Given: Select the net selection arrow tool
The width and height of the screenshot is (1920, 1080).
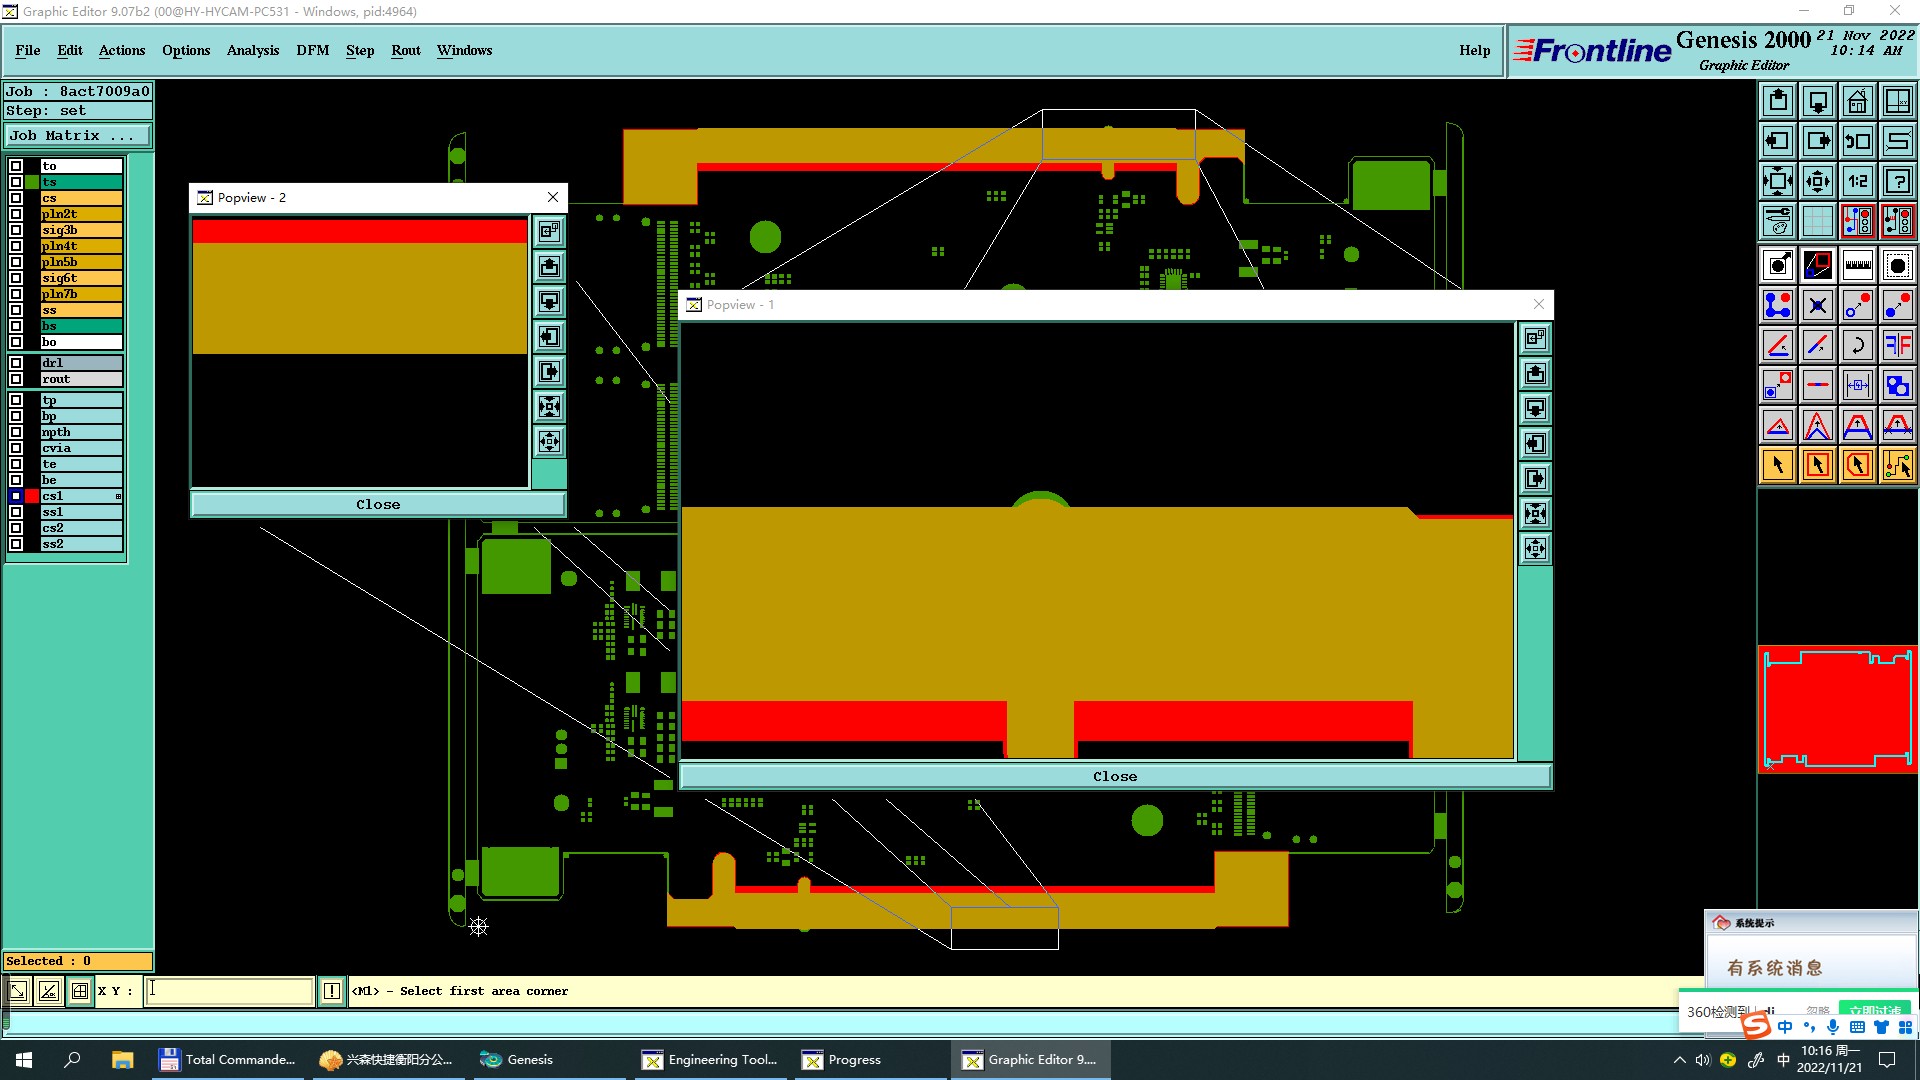Looking at the screenshot, I should (1897, 465).
